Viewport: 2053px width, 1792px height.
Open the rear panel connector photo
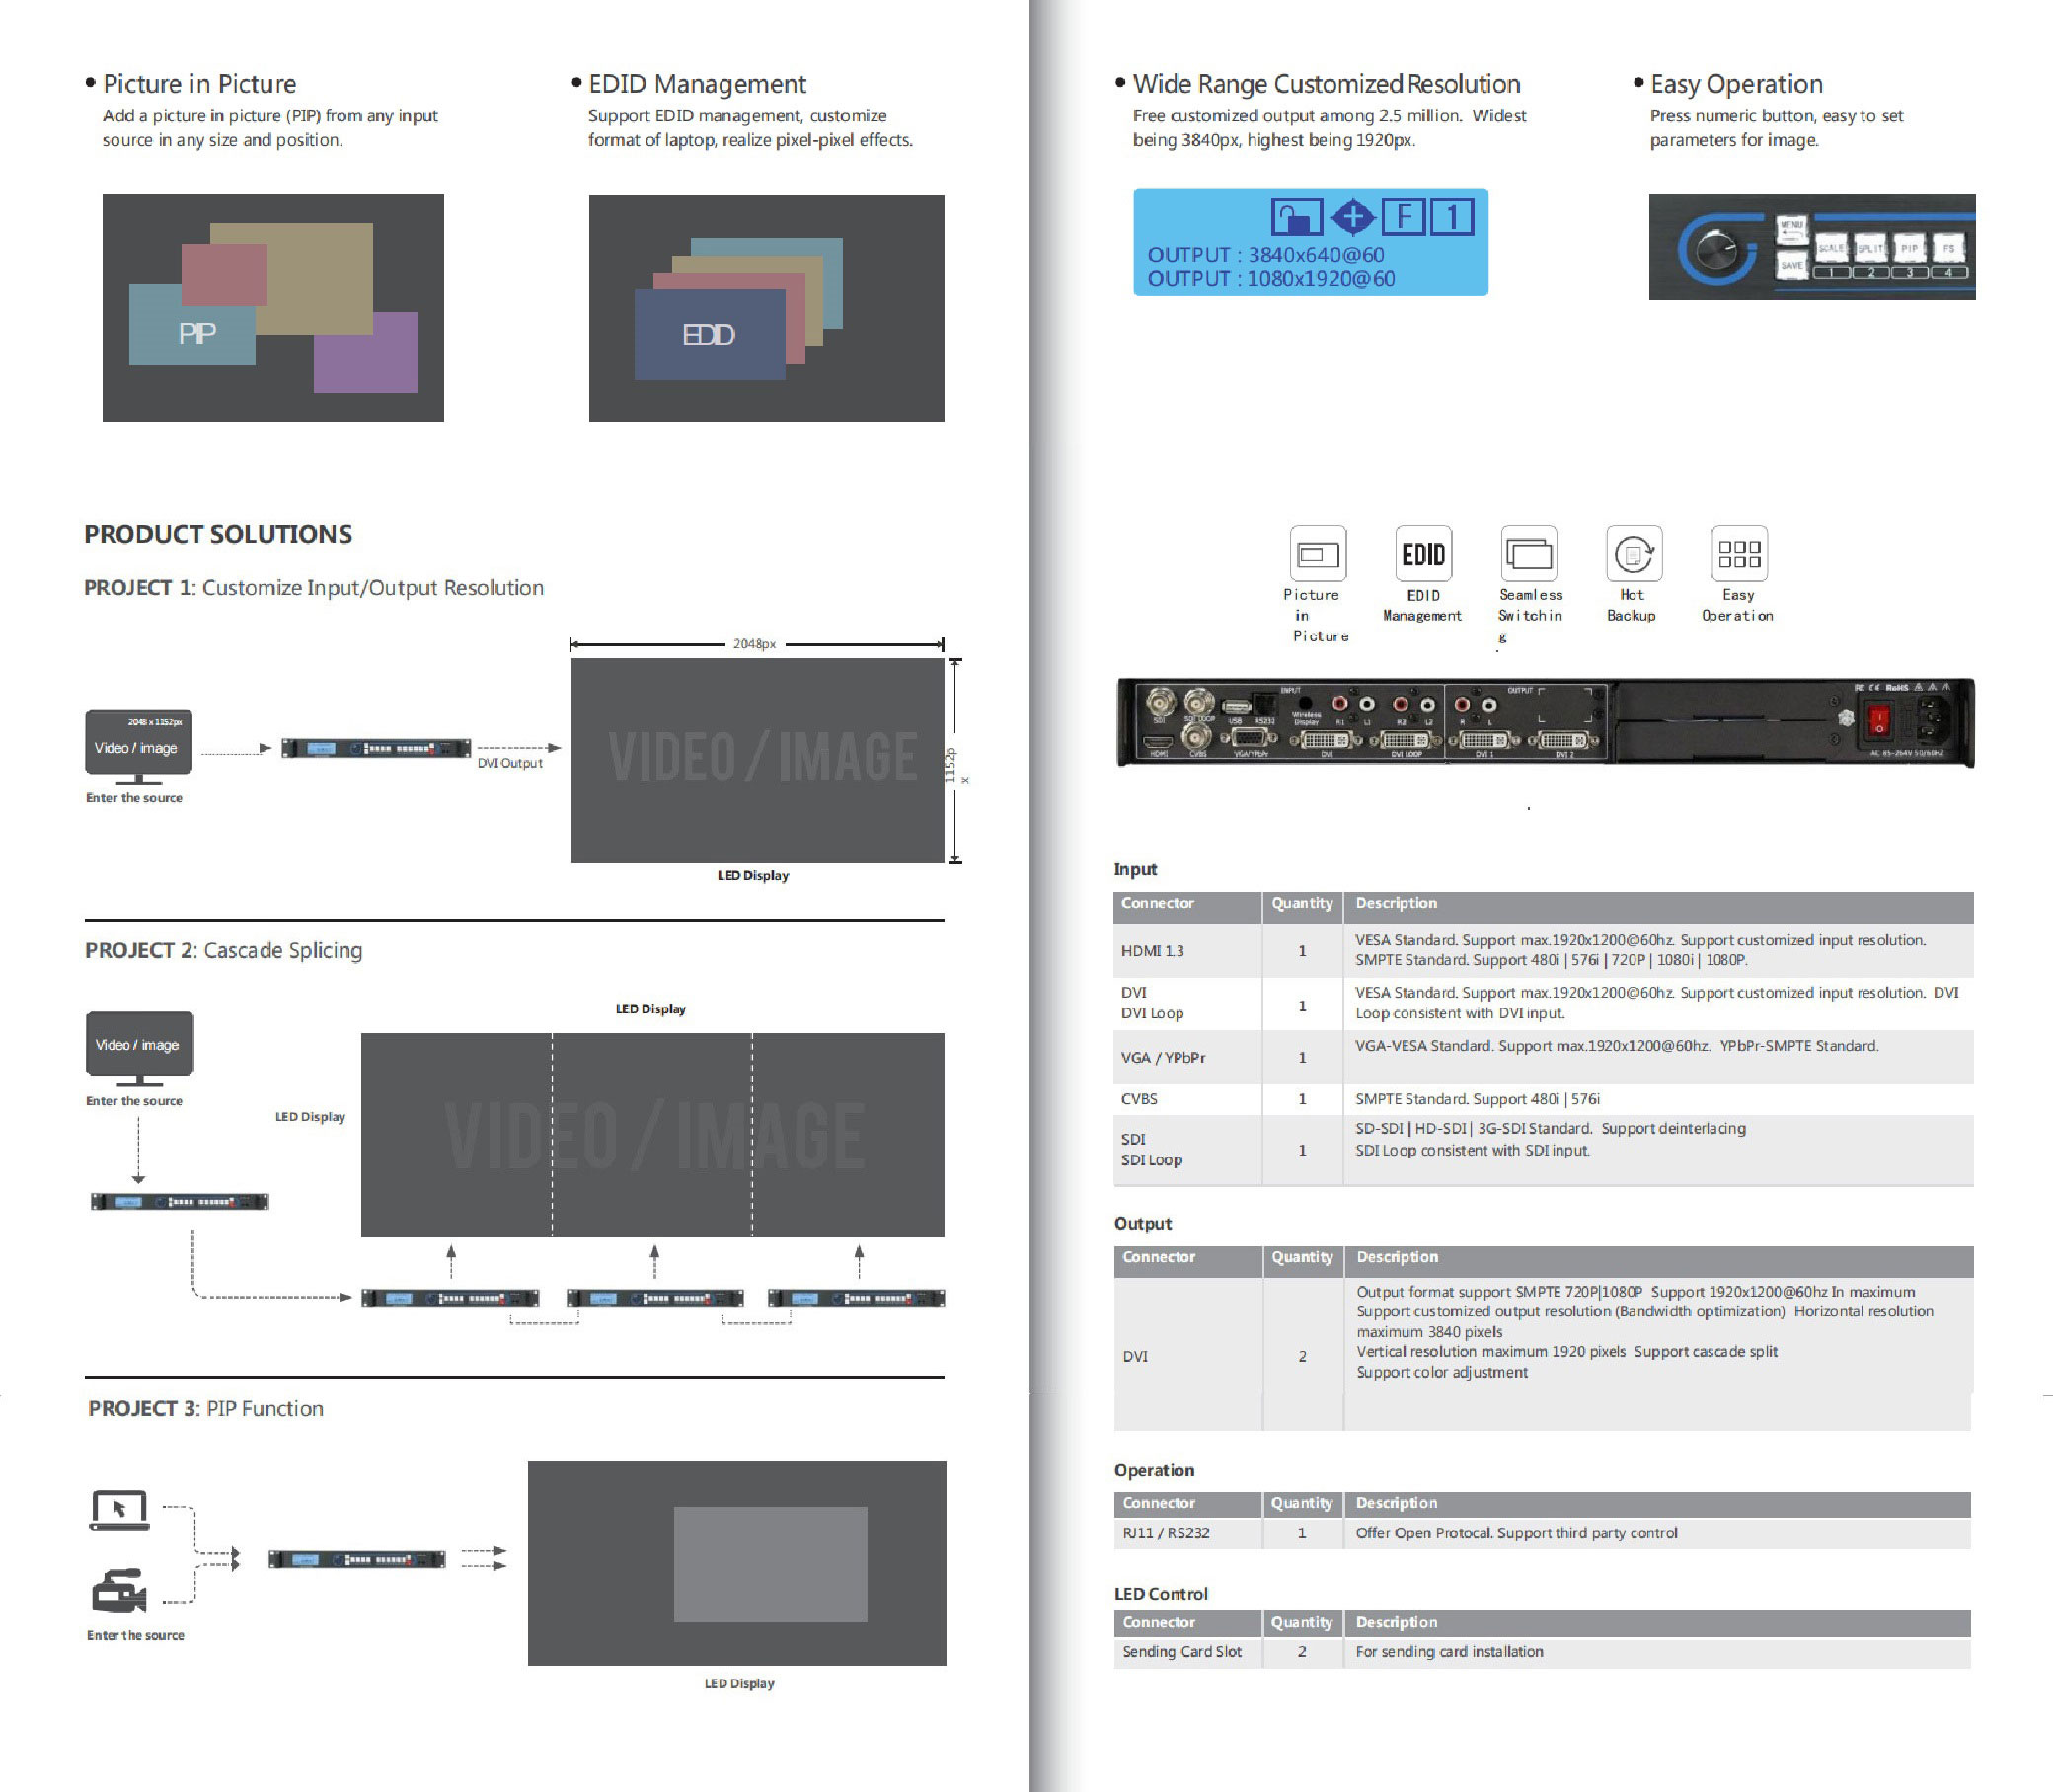tap(1545, 722)
